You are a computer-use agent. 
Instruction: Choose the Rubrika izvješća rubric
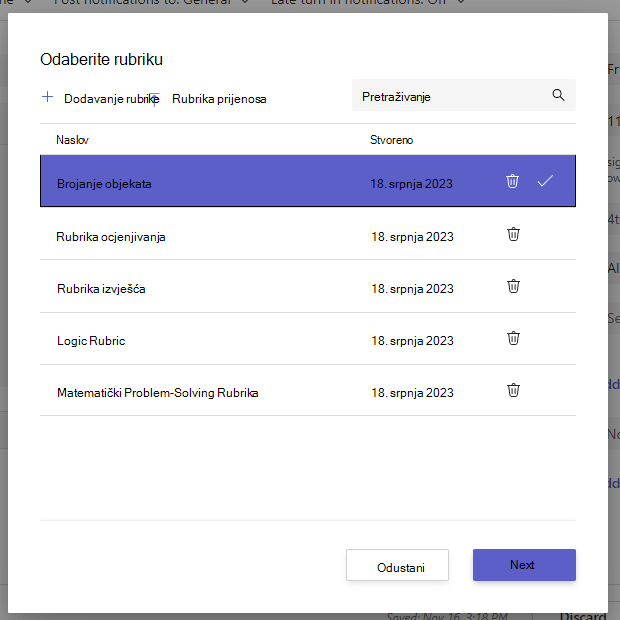point(308,286)
